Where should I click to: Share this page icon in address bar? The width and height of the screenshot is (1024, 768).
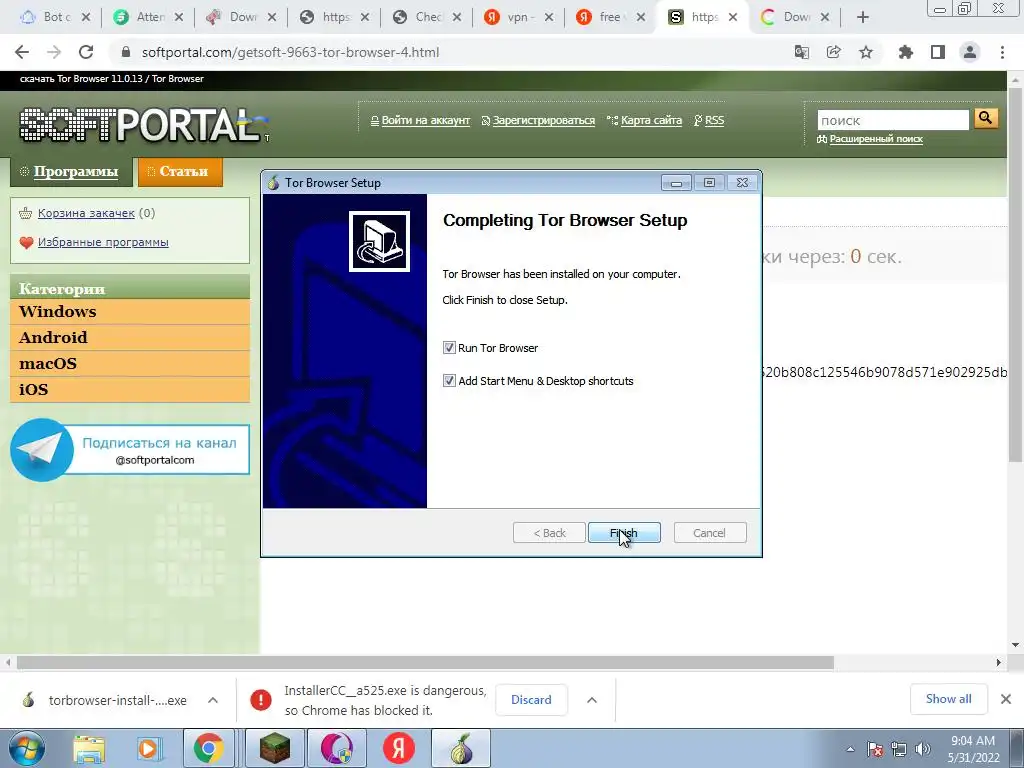[833, 52]
